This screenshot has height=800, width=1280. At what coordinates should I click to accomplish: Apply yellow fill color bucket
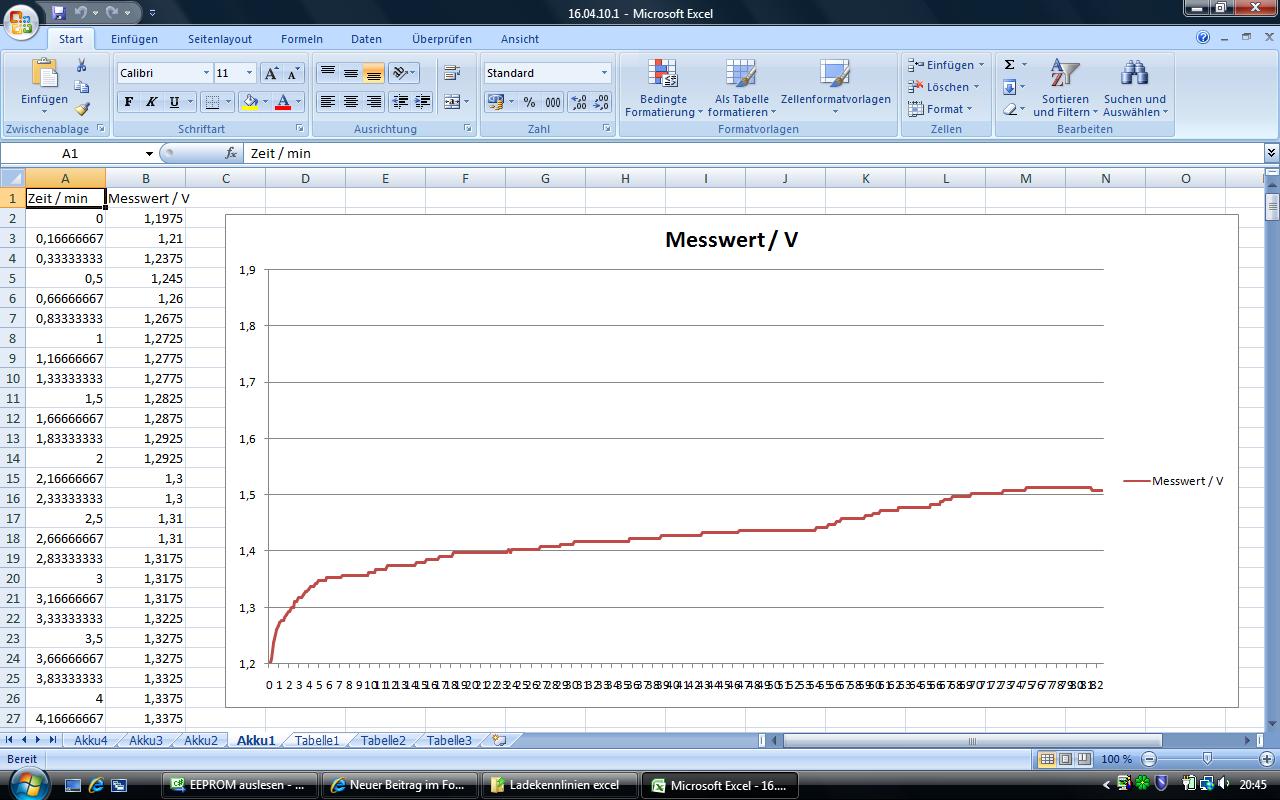click(x=250, y=102)
